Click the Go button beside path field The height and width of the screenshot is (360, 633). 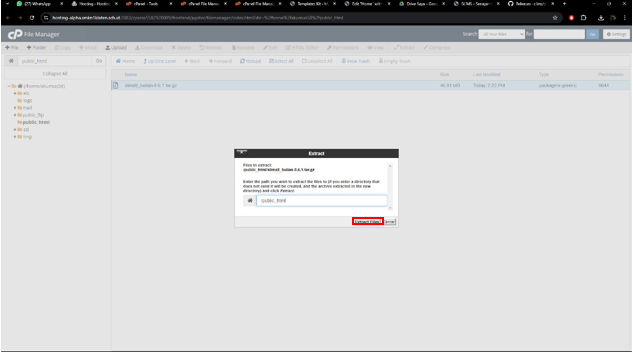[x=99, y=61]
